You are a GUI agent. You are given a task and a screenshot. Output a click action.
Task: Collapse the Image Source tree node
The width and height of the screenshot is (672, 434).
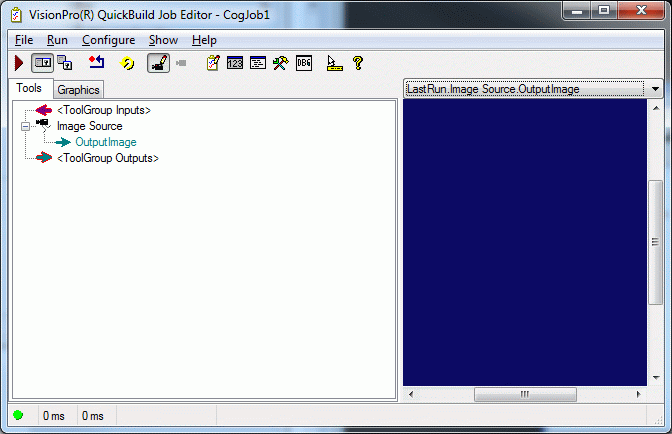(25, 126)
